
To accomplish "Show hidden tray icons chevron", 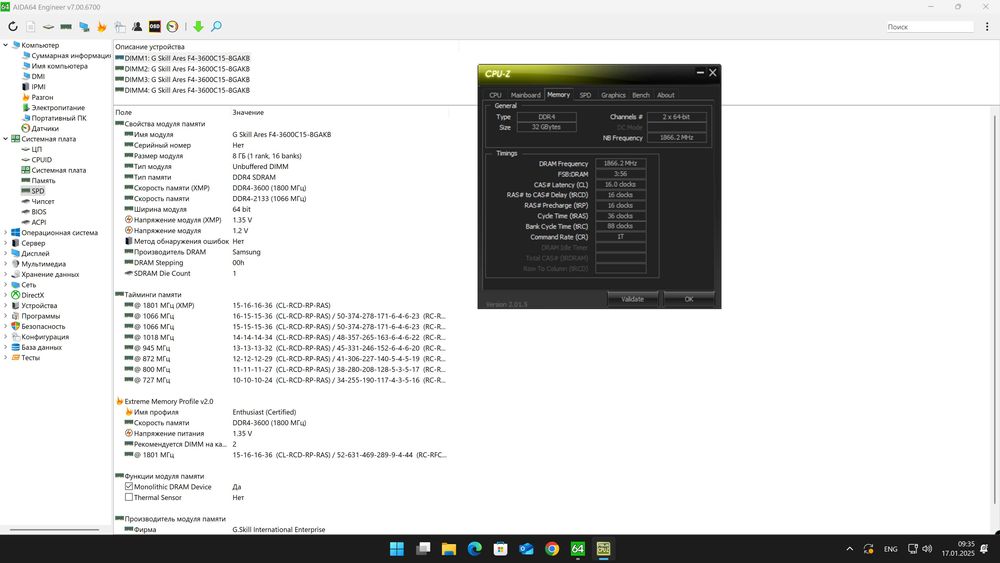I will 849,549.
